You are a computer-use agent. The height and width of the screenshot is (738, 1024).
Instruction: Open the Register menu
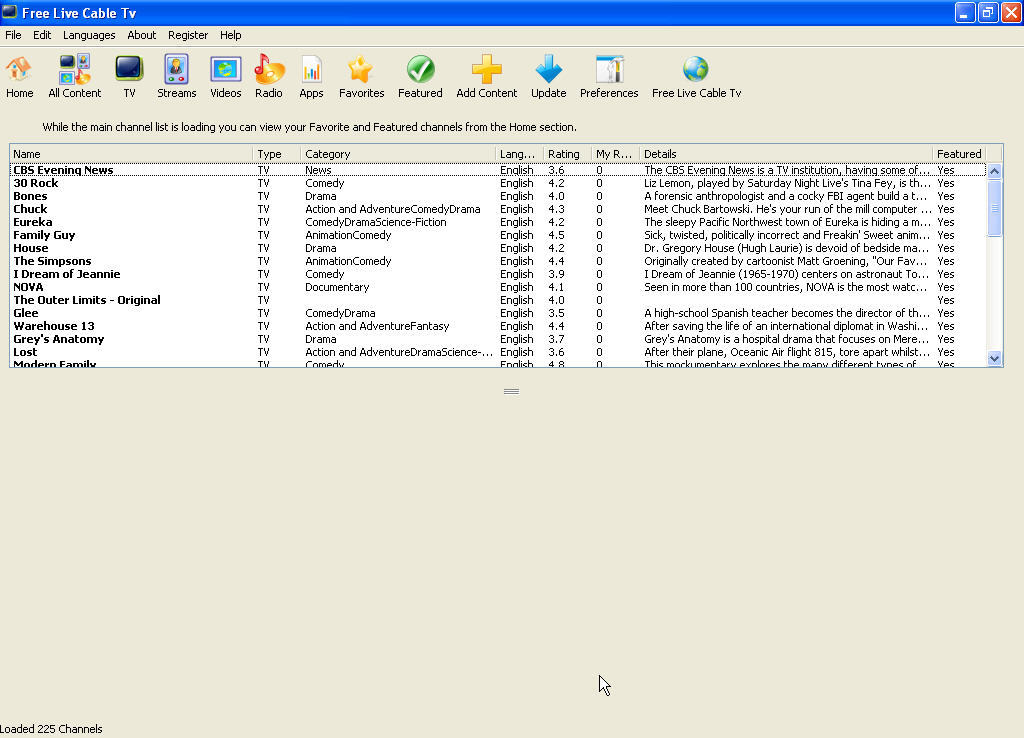(188, 35)
